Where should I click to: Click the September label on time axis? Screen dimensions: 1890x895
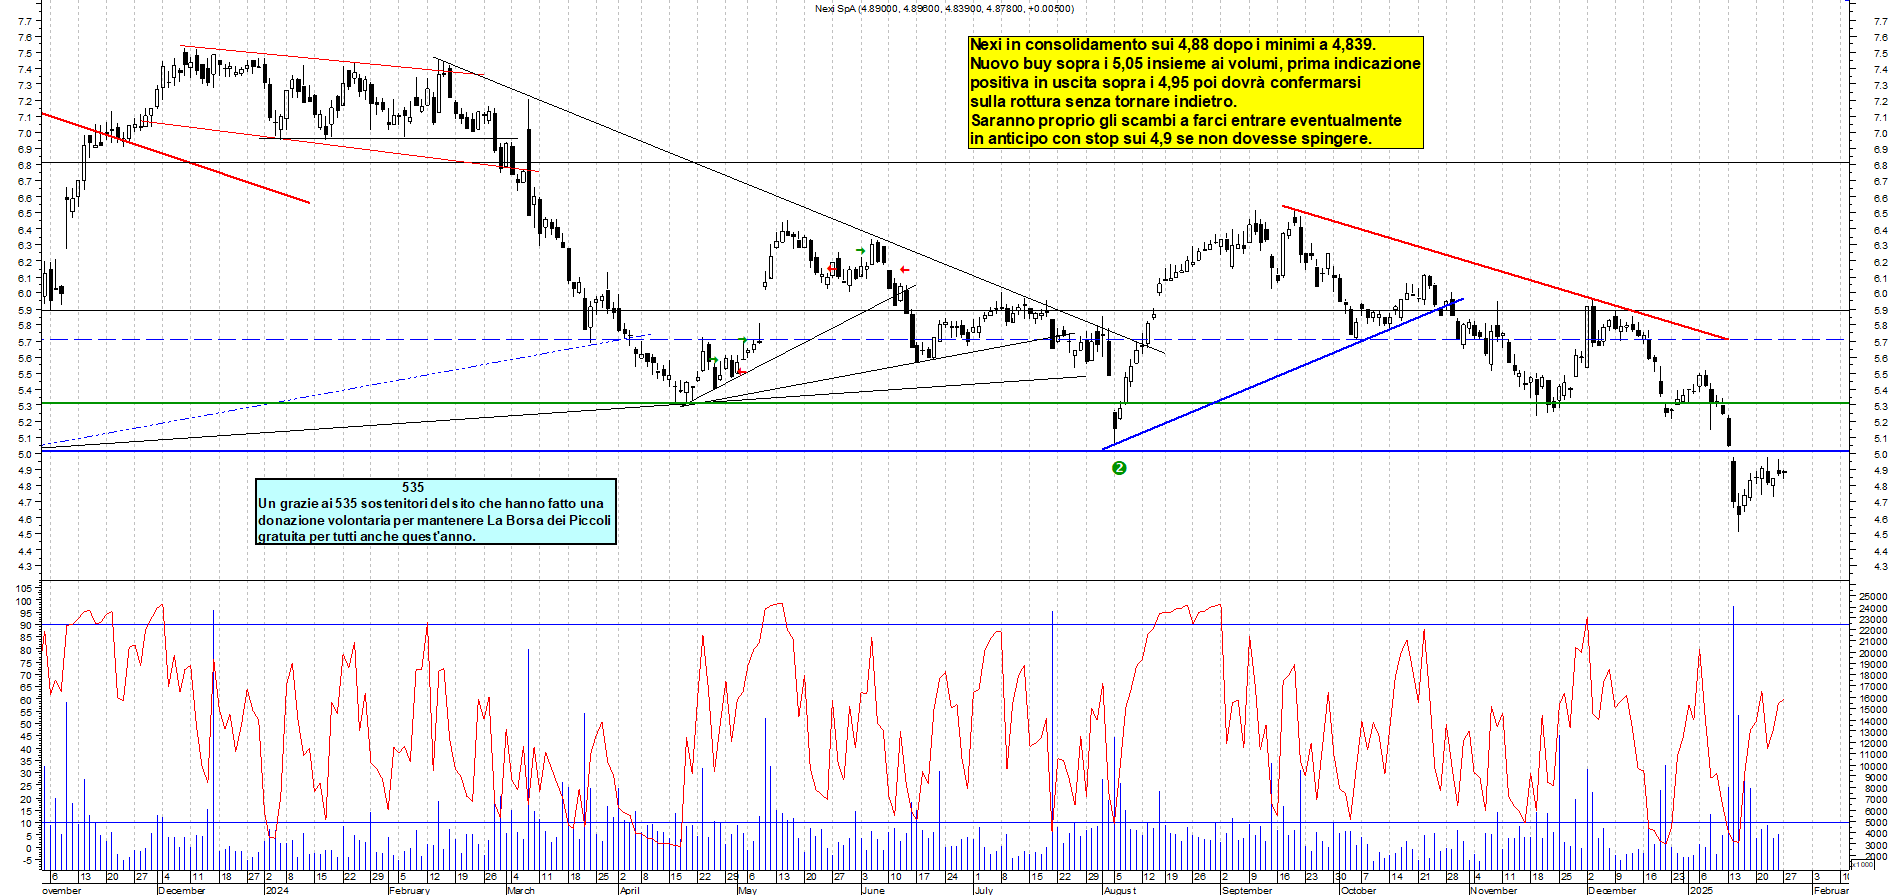click(x=1247, y=890)
